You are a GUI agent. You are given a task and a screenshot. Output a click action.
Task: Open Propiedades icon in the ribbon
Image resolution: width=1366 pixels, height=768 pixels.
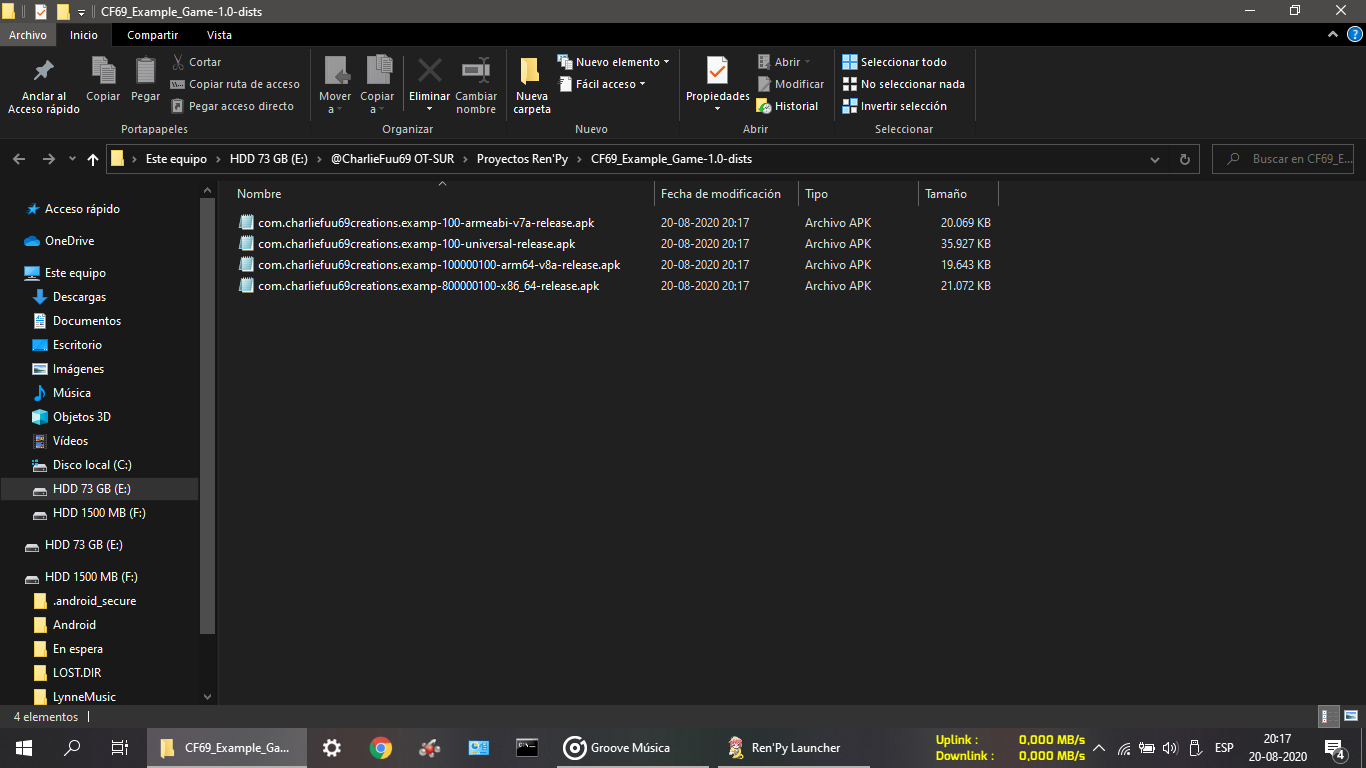[x=717, y=72]
